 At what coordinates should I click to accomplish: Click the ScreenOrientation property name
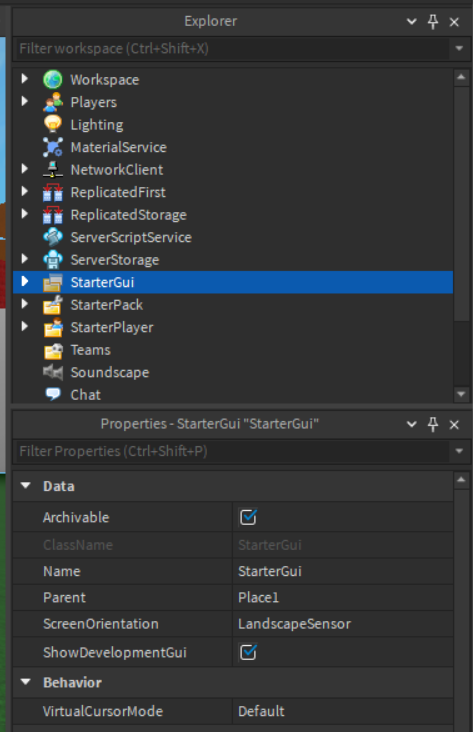coord(101,624)
